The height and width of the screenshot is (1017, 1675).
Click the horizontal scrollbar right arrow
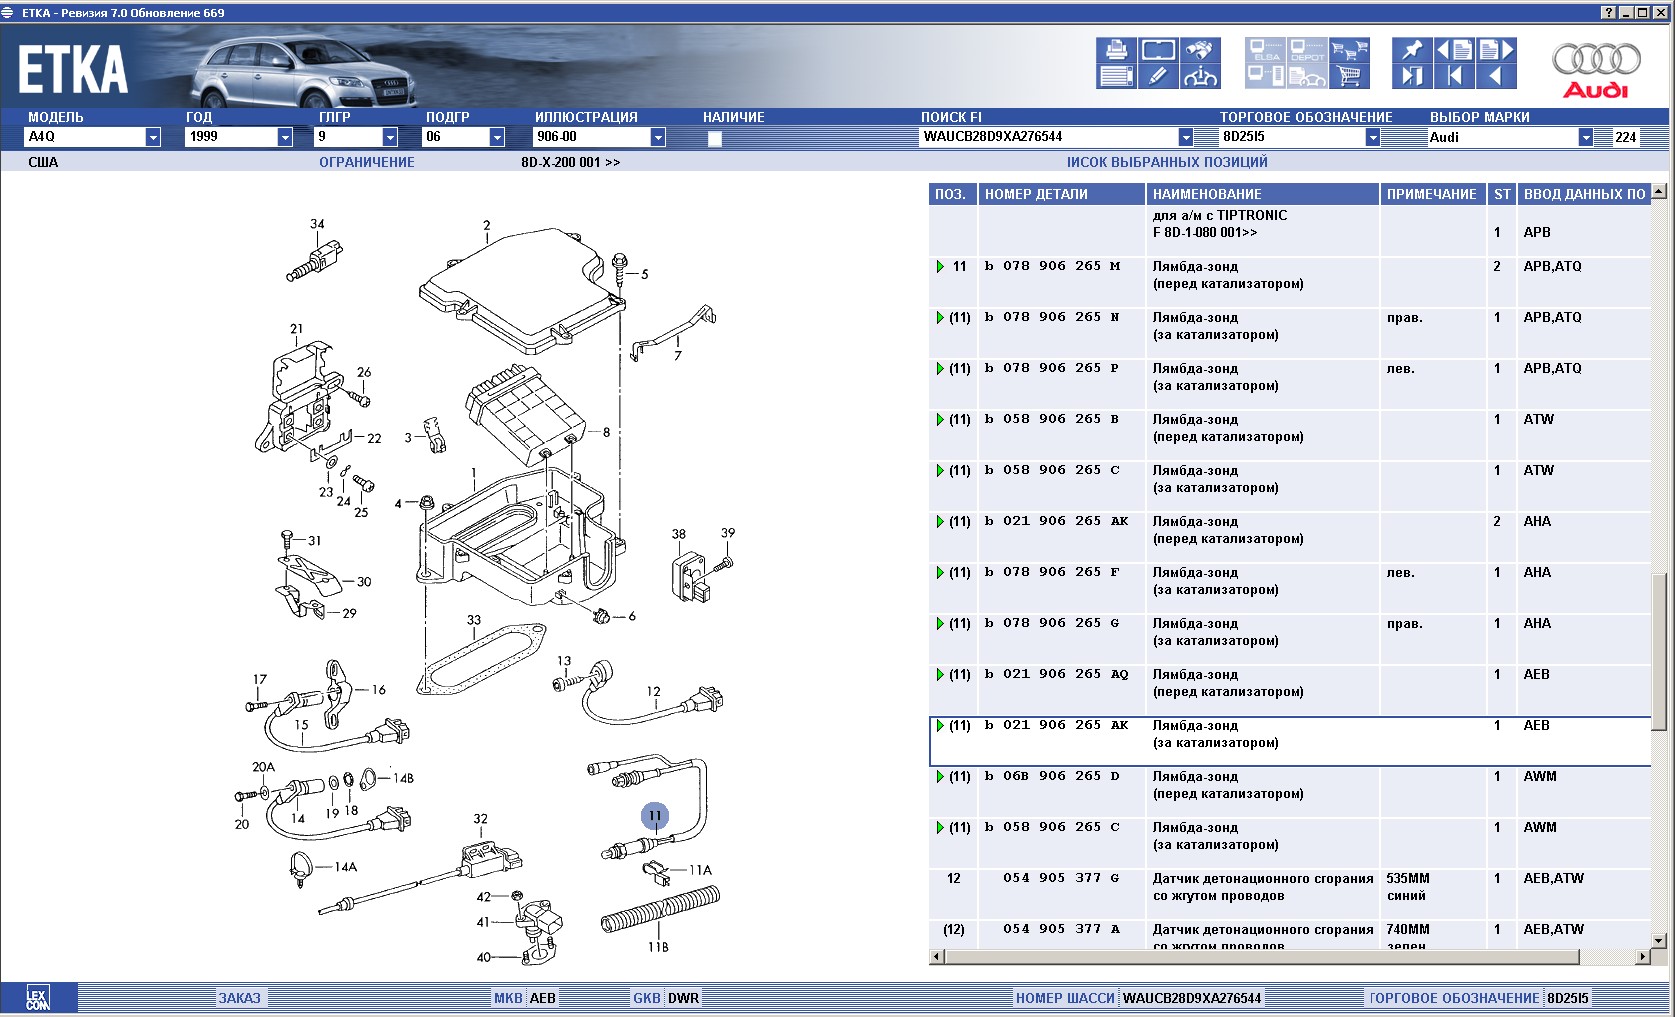1642,957
